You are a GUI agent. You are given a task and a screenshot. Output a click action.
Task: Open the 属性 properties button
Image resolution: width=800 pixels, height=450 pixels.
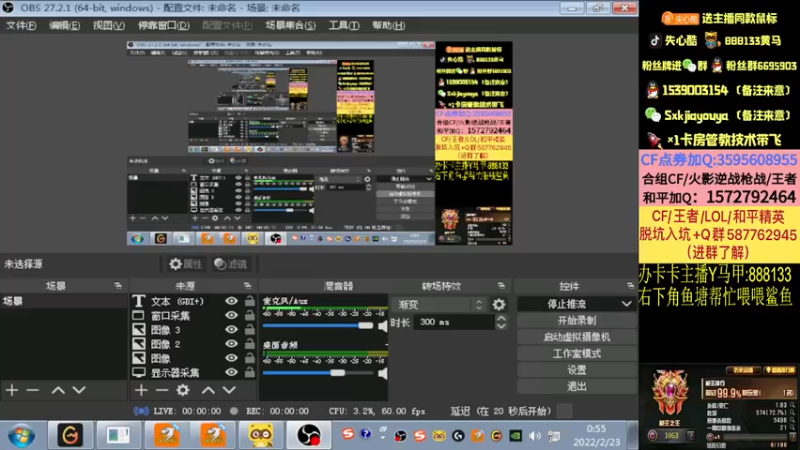tap(186, 264)
